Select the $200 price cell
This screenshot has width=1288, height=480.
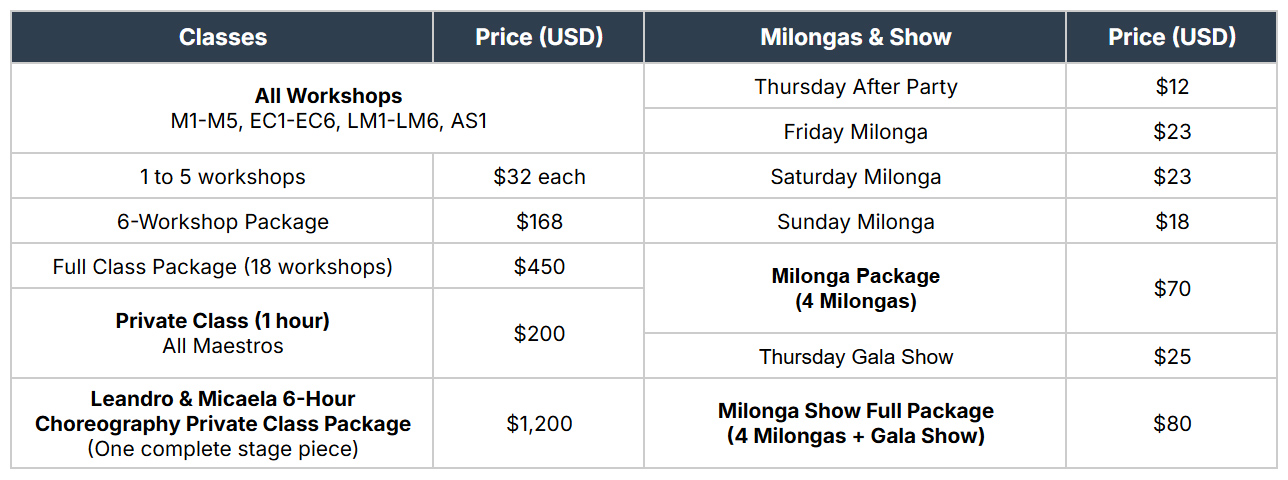click(x=539, y=333)
